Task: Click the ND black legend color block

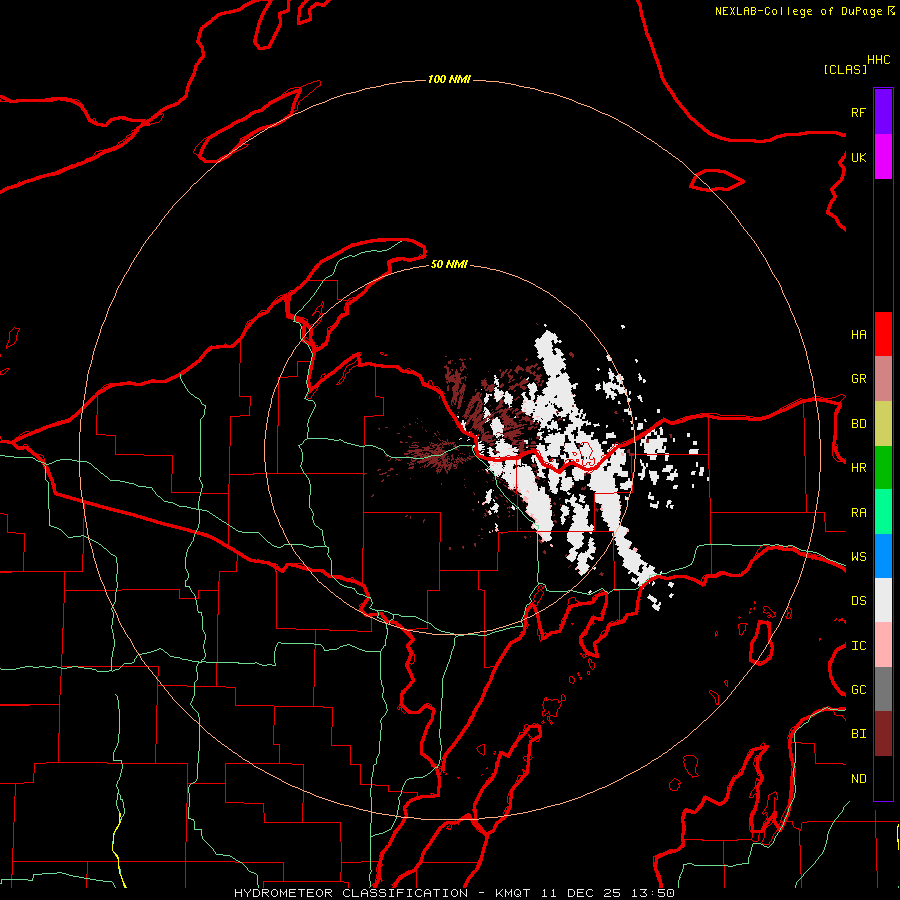Action: coord(883,778)
